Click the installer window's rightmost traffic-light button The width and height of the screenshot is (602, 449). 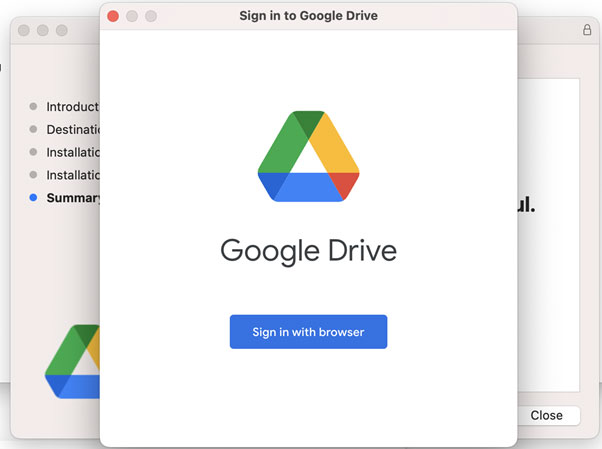62,30
